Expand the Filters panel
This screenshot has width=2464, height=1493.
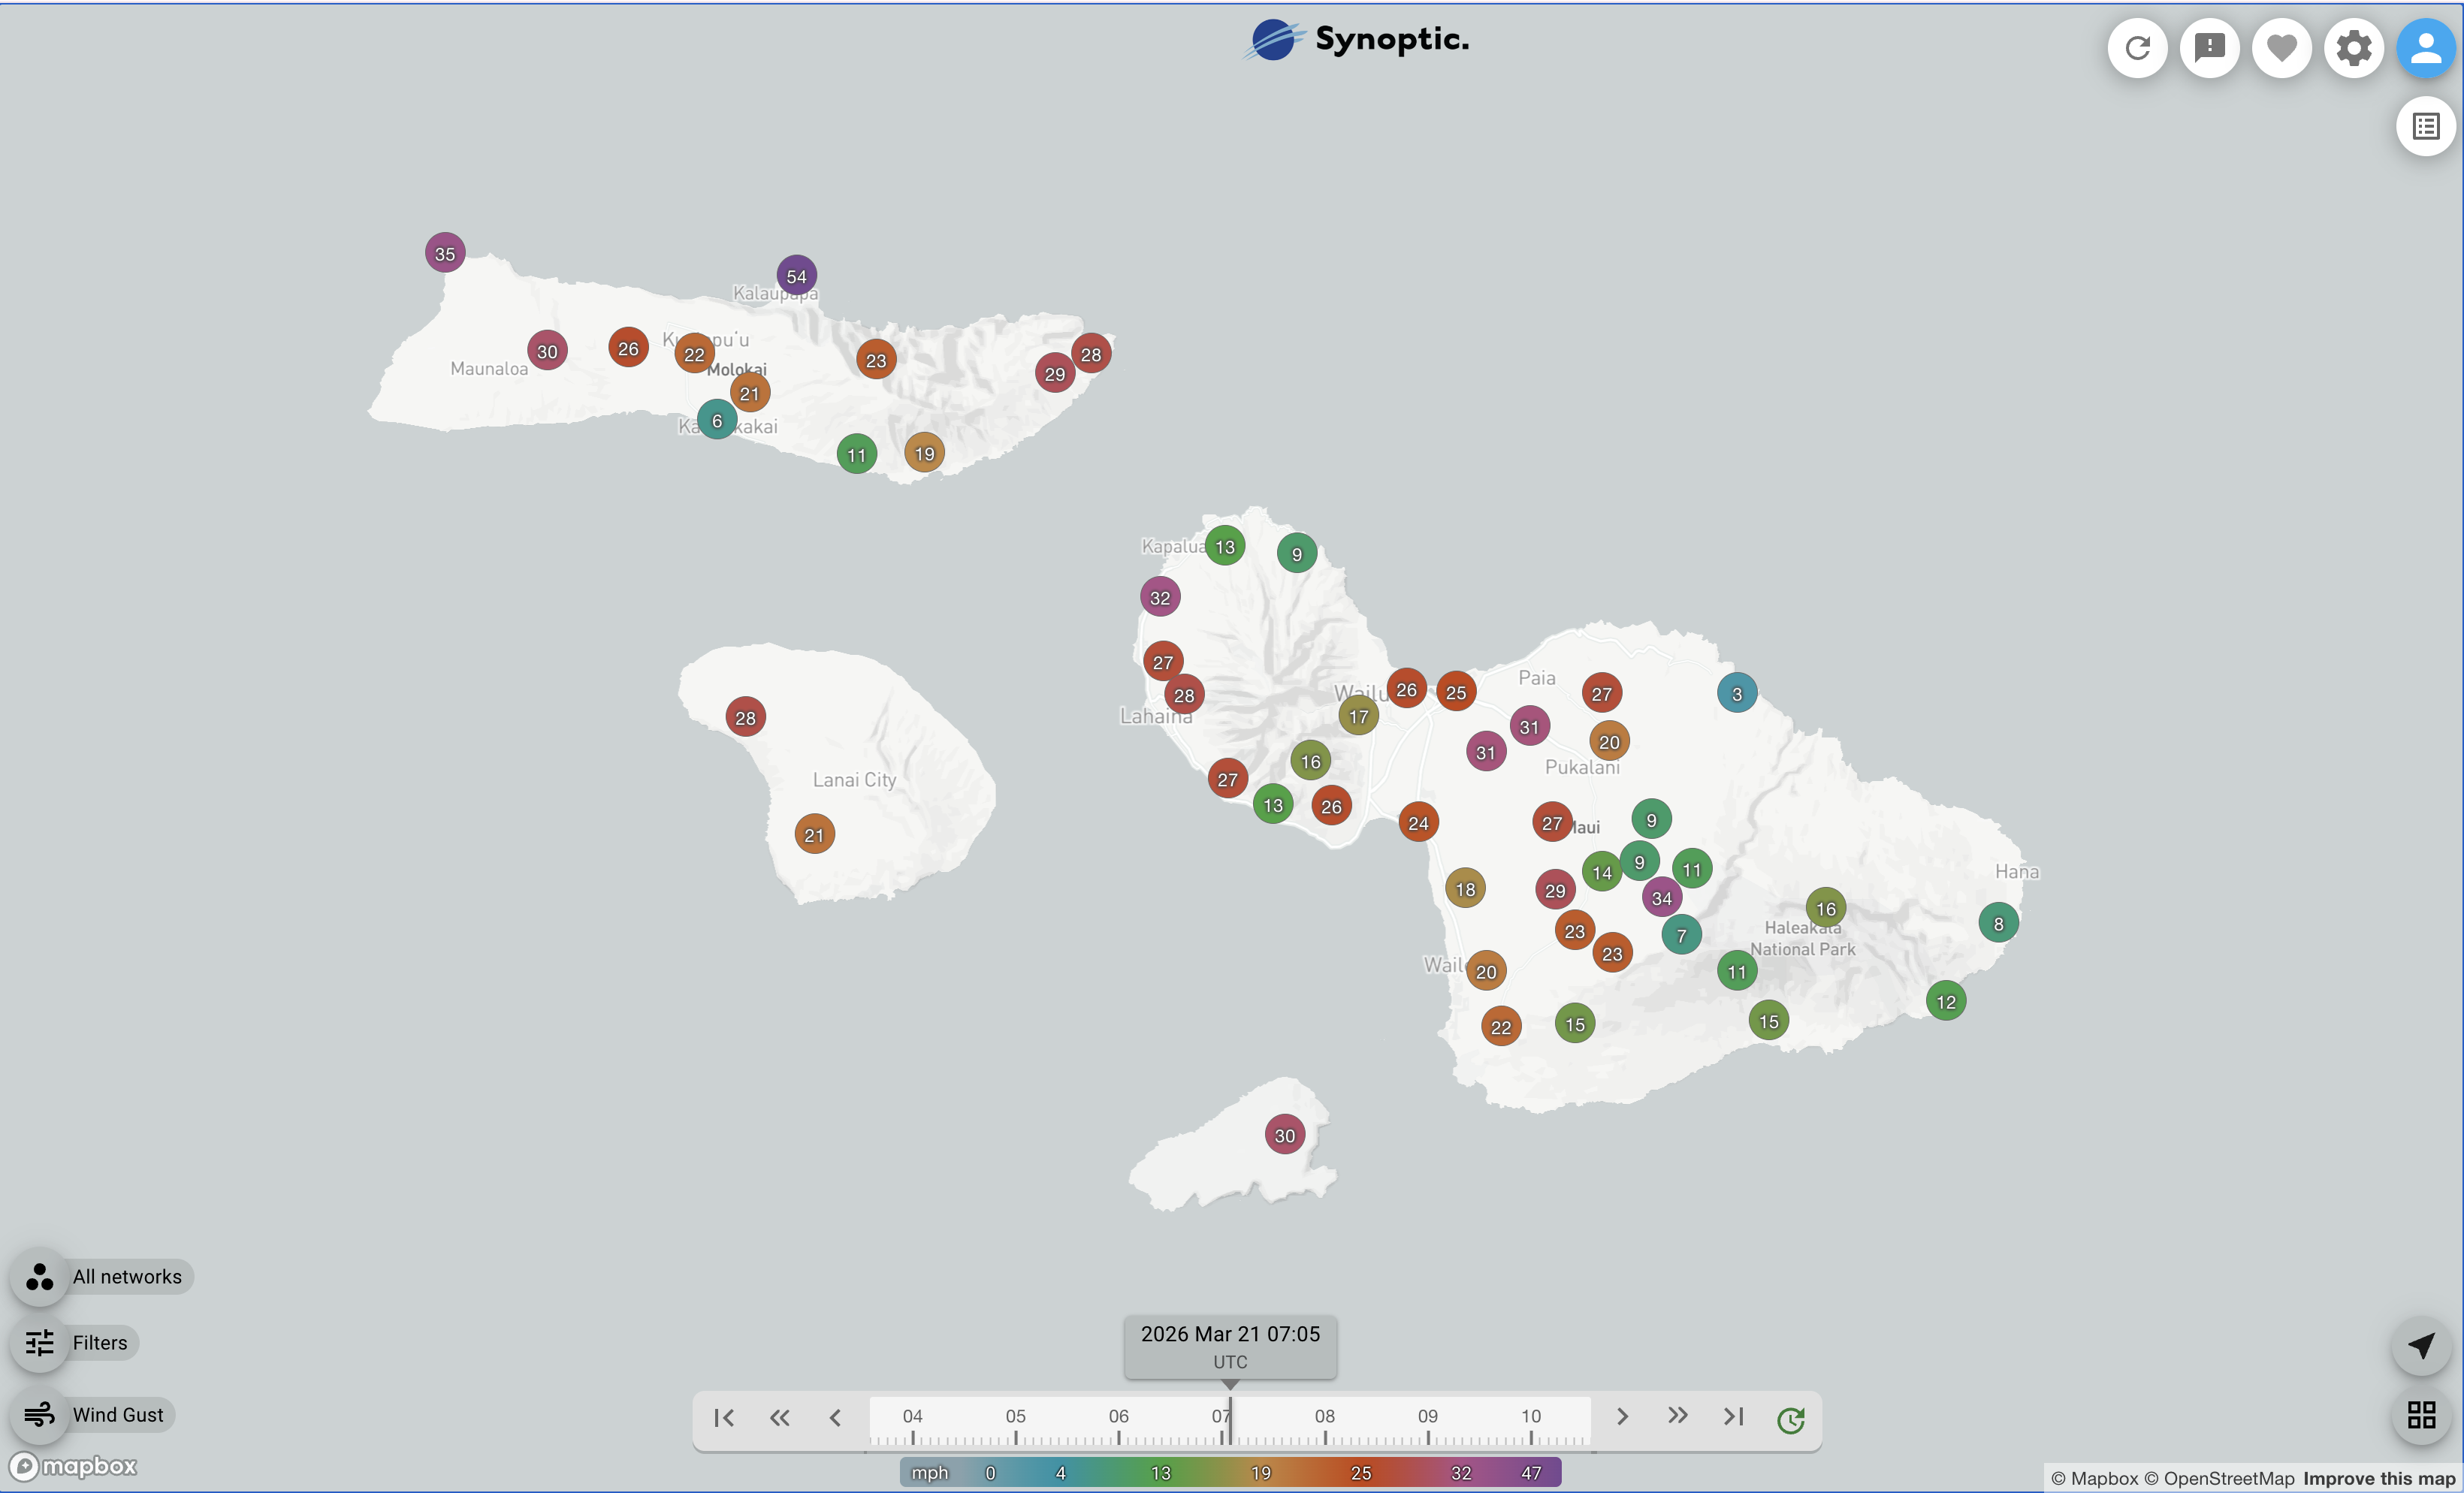(x=76, y=1342)
